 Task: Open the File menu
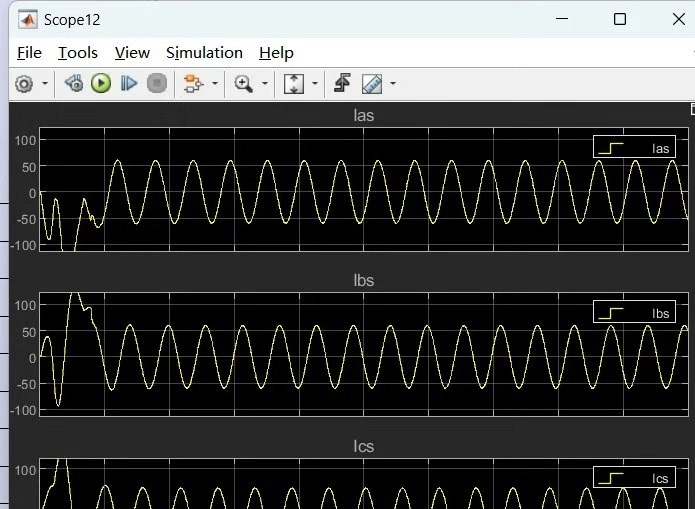29,53
